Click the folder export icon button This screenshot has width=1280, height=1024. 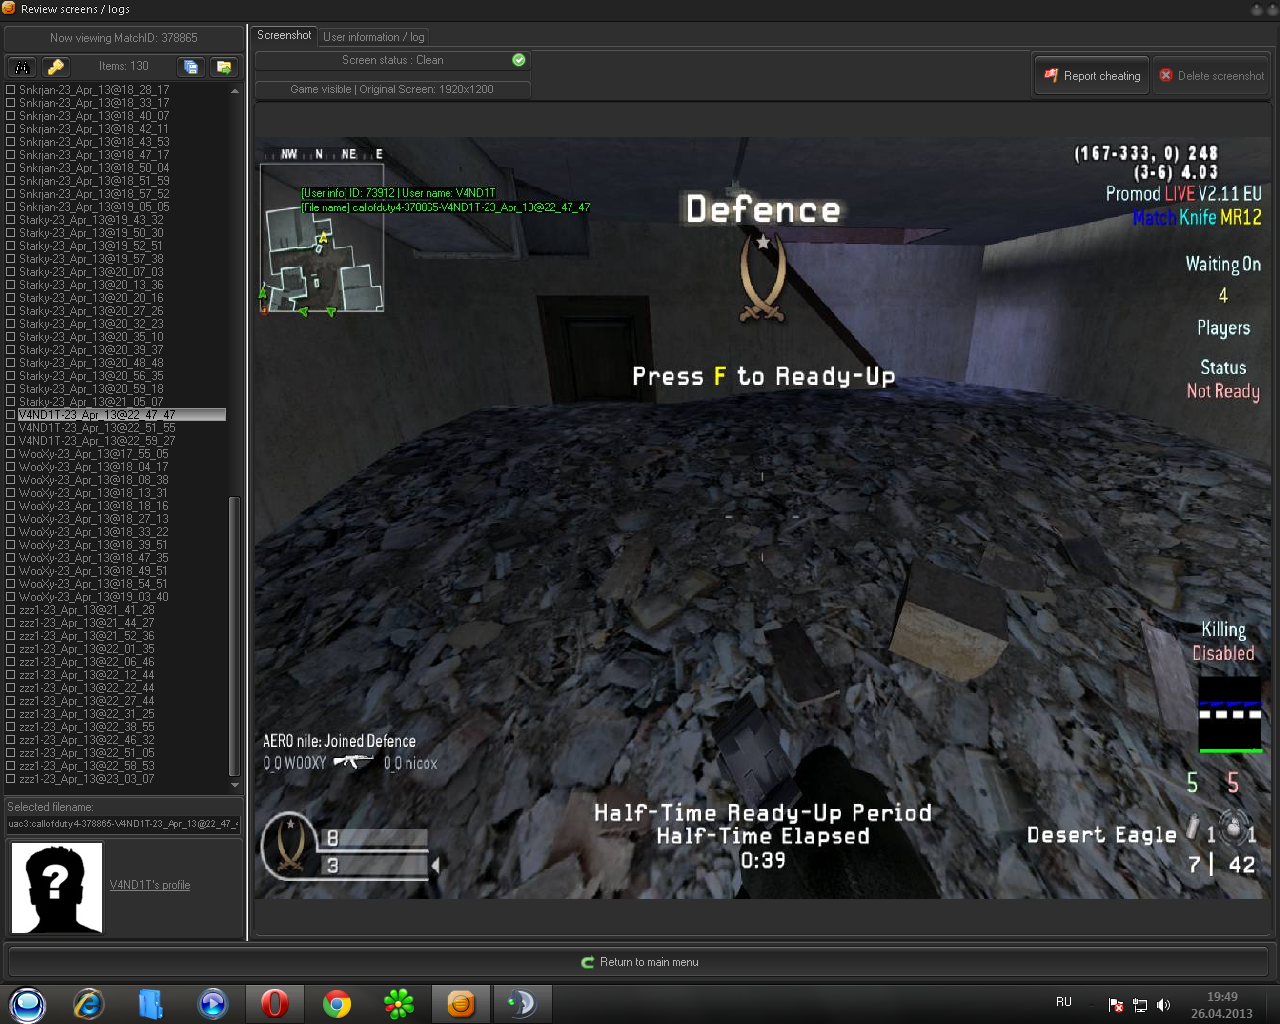click(224, 67)
